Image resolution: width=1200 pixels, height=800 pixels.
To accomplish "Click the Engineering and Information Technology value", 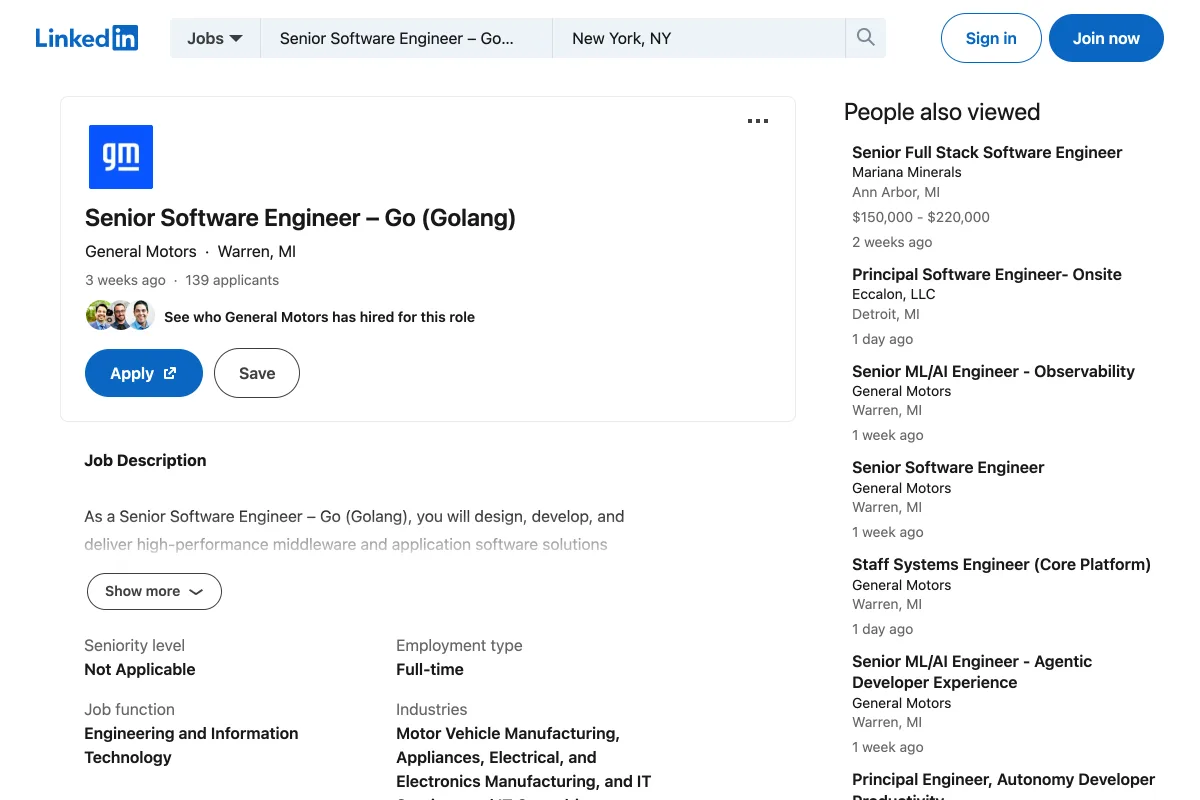I will click(x=191, y=745).
